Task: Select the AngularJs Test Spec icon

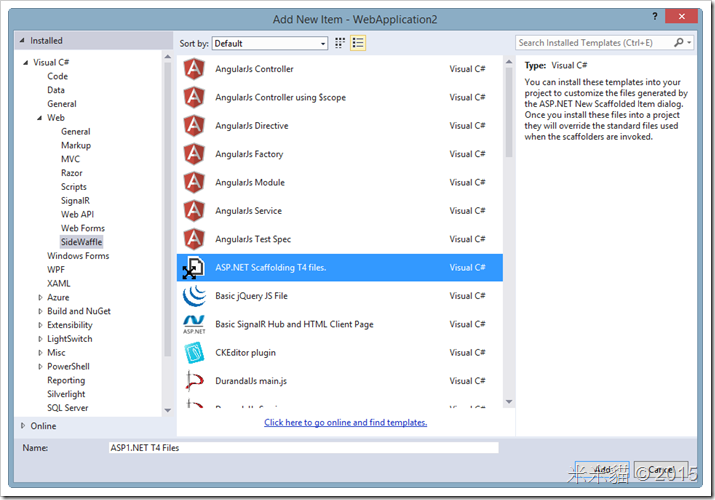Action: (194, 239)
